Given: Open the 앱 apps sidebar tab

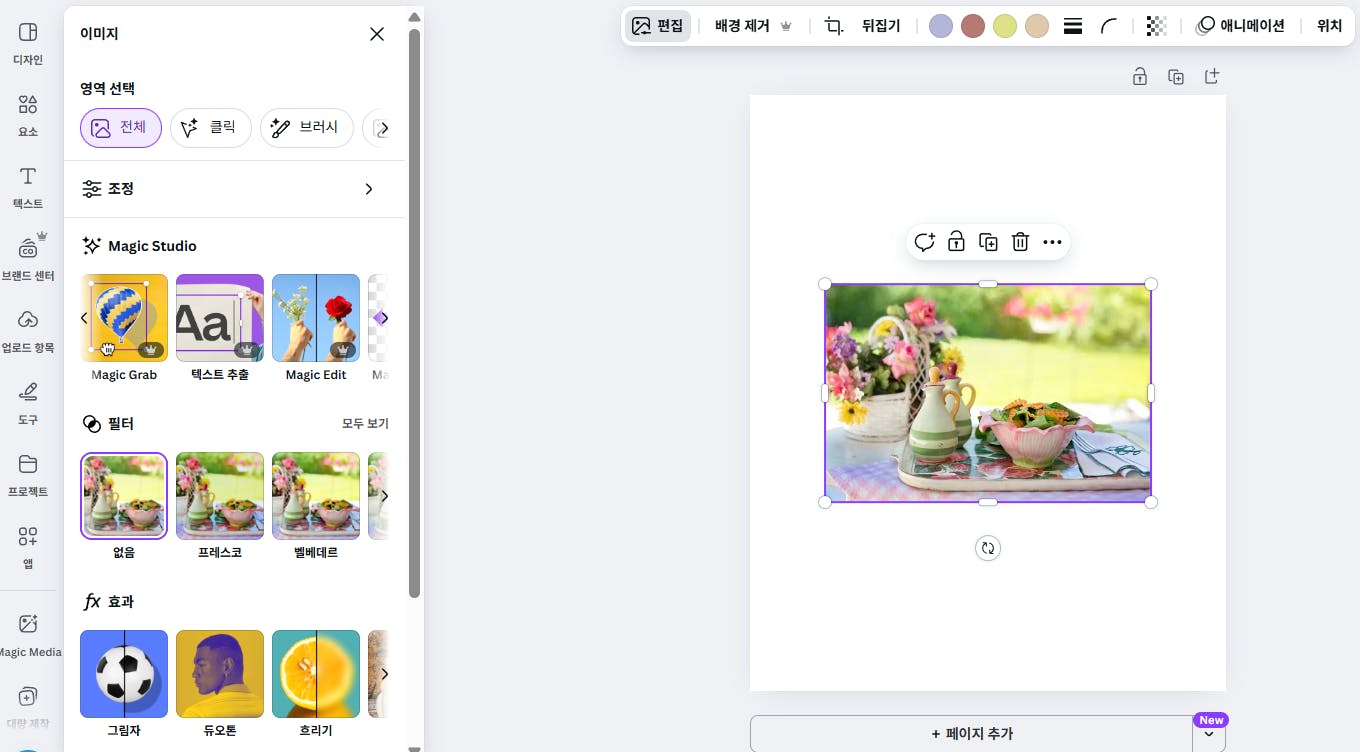Looking at the screenshot, I should point(28,548).
